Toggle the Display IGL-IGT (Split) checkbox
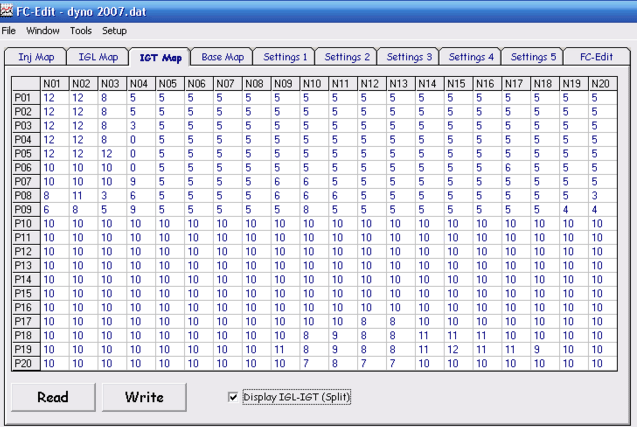 point(233,397)
